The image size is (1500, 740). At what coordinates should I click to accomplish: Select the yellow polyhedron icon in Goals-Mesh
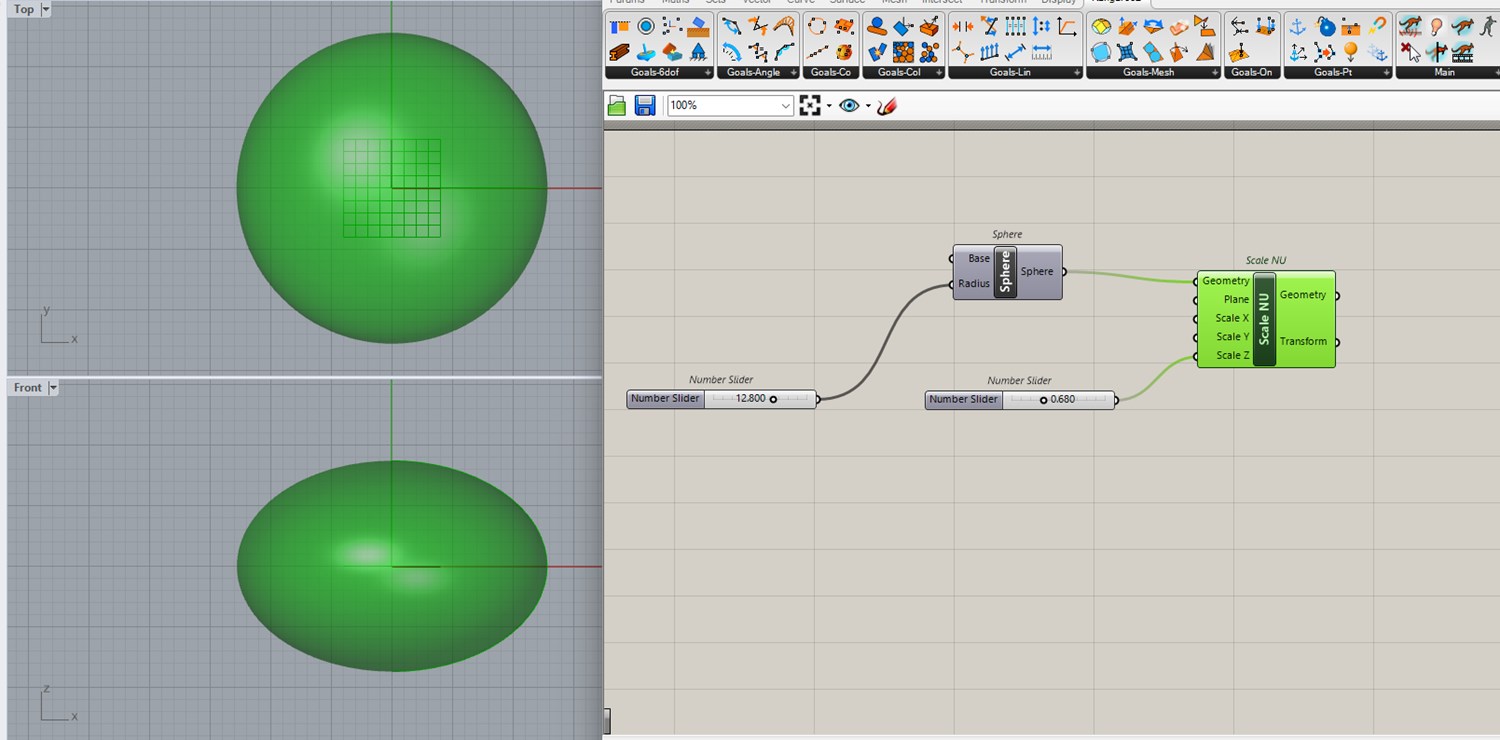click(x=1101, y=26)
